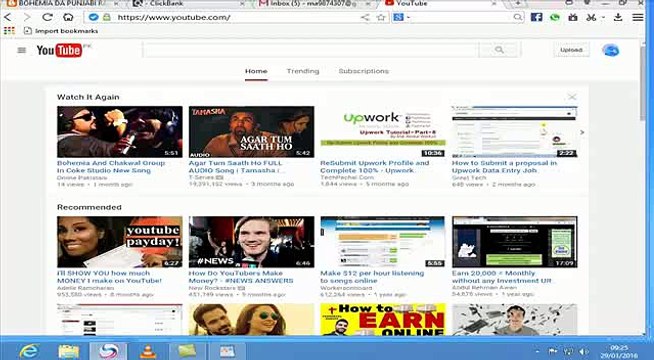Image resolution: width=654 pixels, height=360 pixels.
Task: Click the taskbar clock and date
Action: [619, 351]
